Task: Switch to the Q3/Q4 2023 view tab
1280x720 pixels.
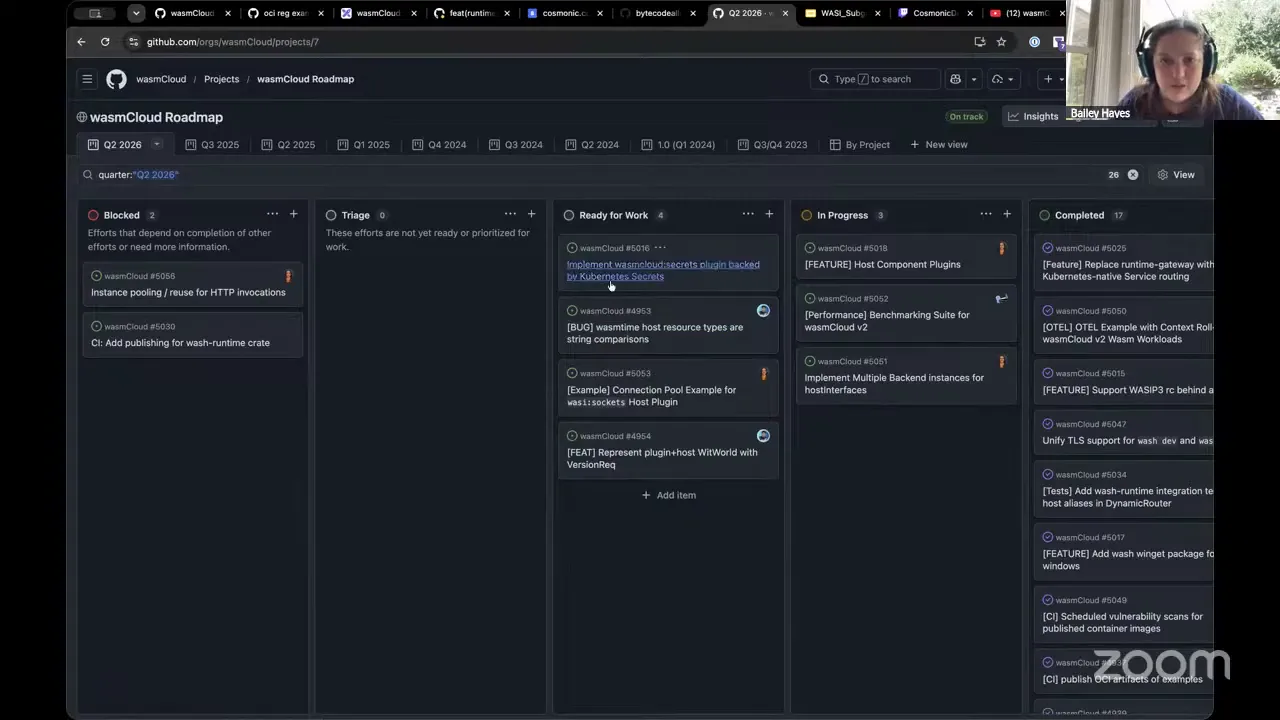Action: (772, 145)
